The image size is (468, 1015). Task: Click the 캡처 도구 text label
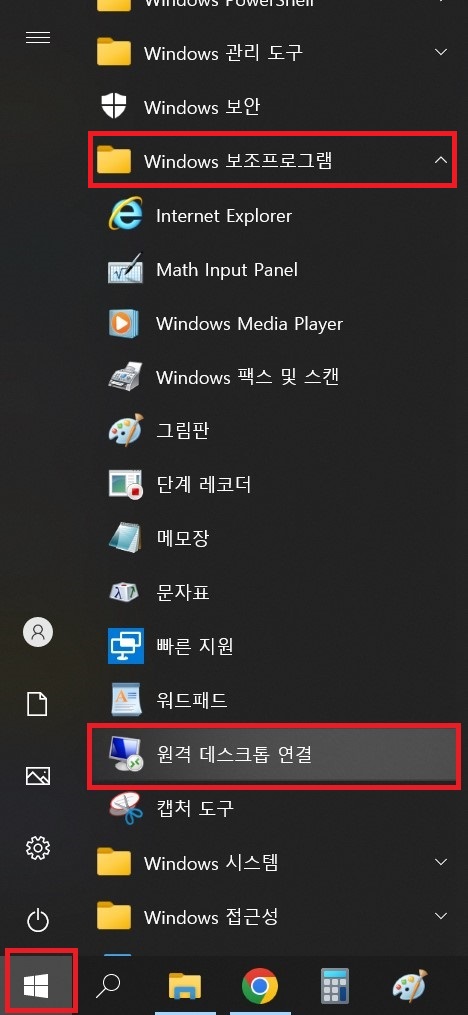coord(195,808)
